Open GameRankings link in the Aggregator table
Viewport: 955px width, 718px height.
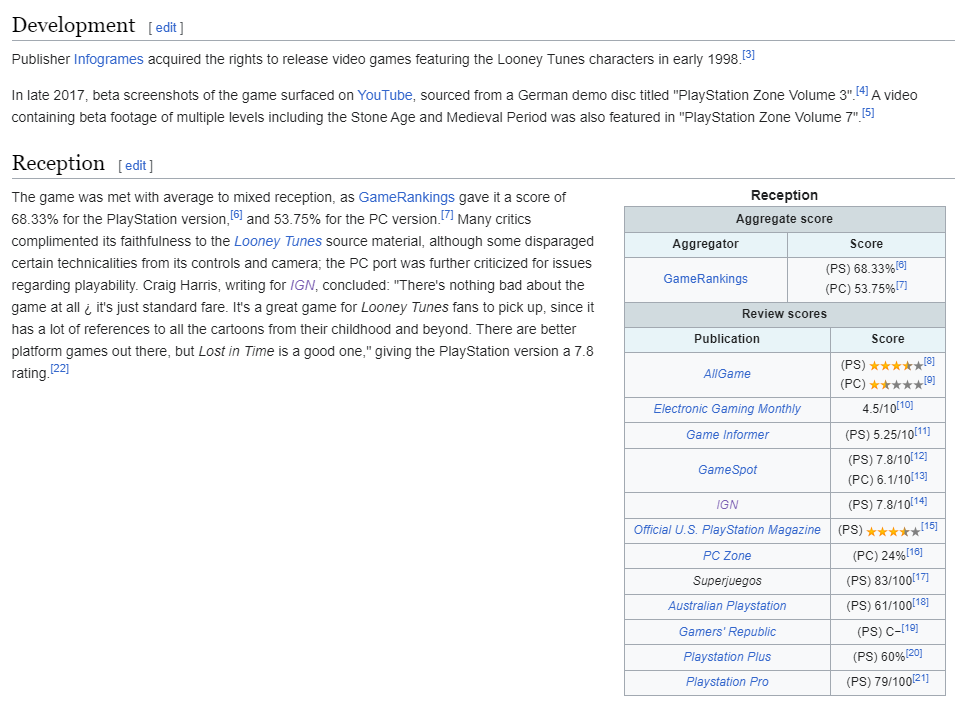pyautogui.click(x=705, y=278)
